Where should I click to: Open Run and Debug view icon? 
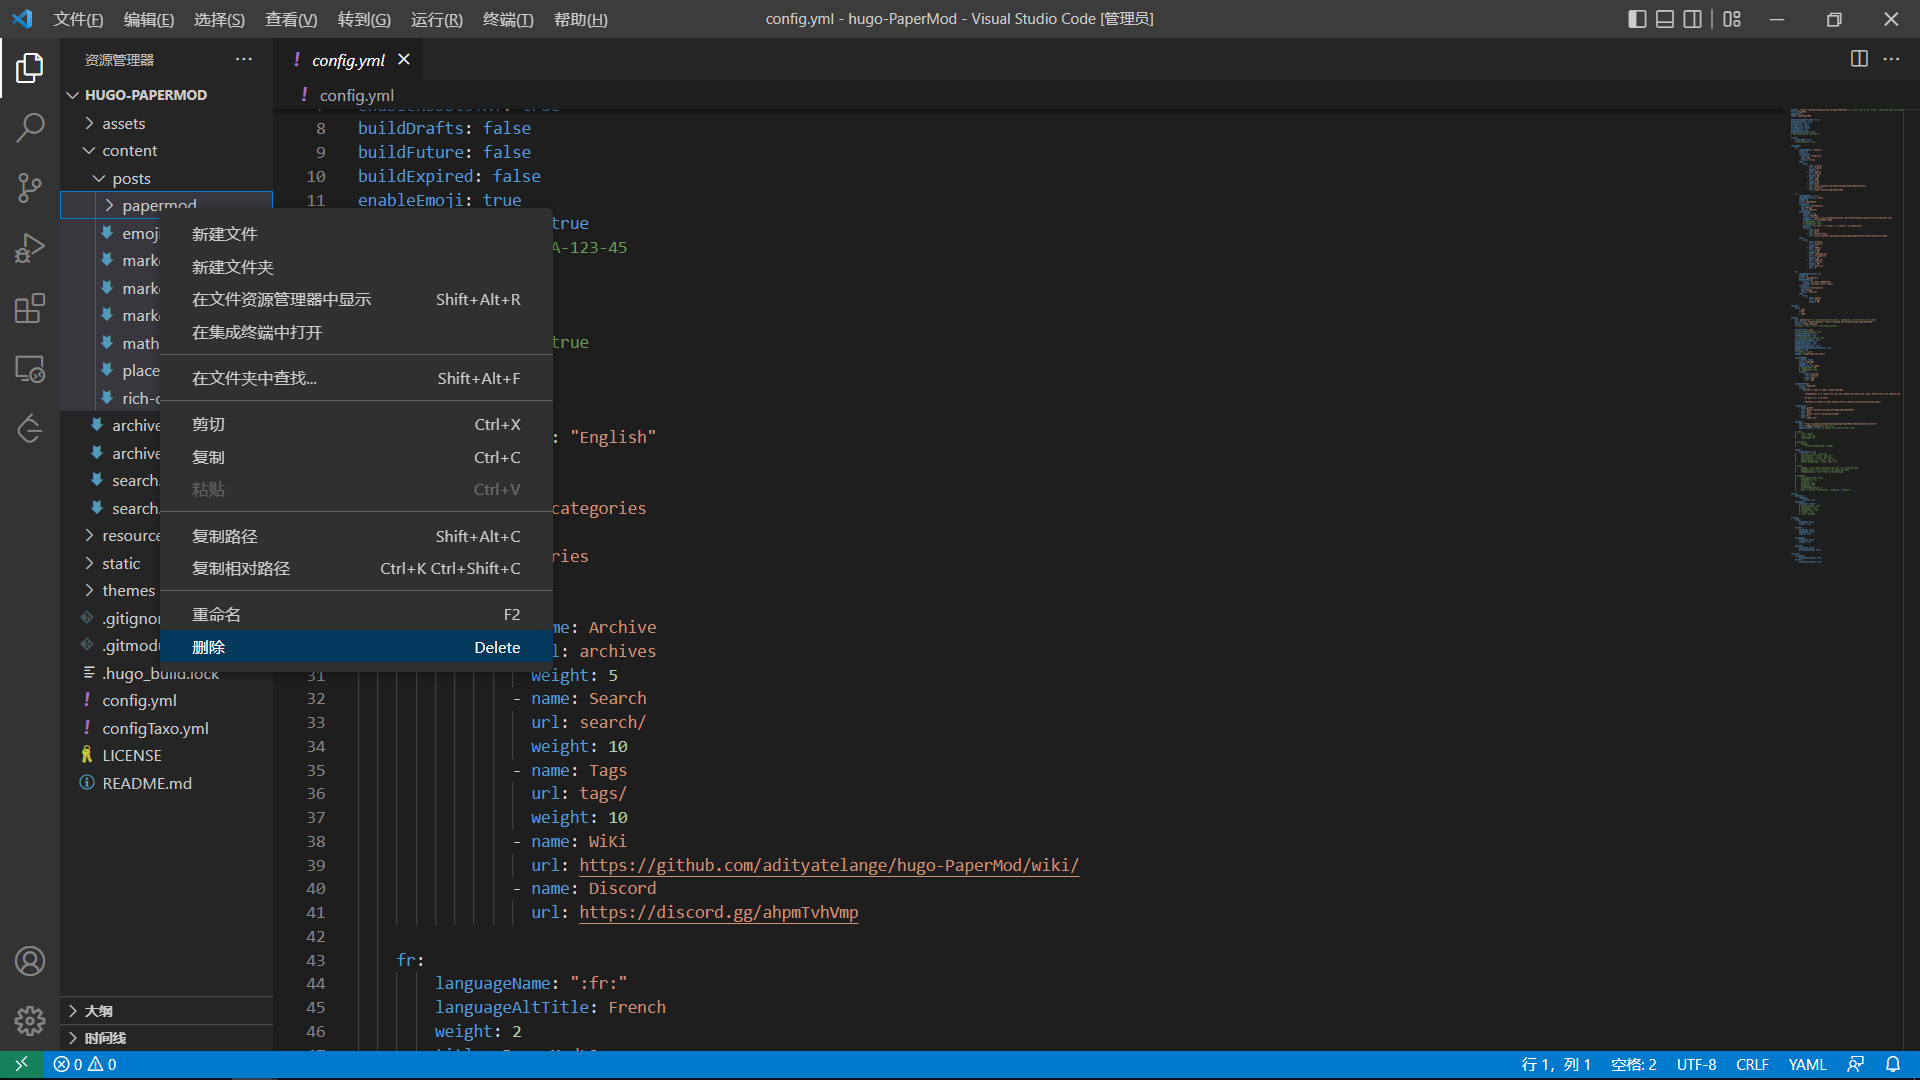click(x=30, y=248)
